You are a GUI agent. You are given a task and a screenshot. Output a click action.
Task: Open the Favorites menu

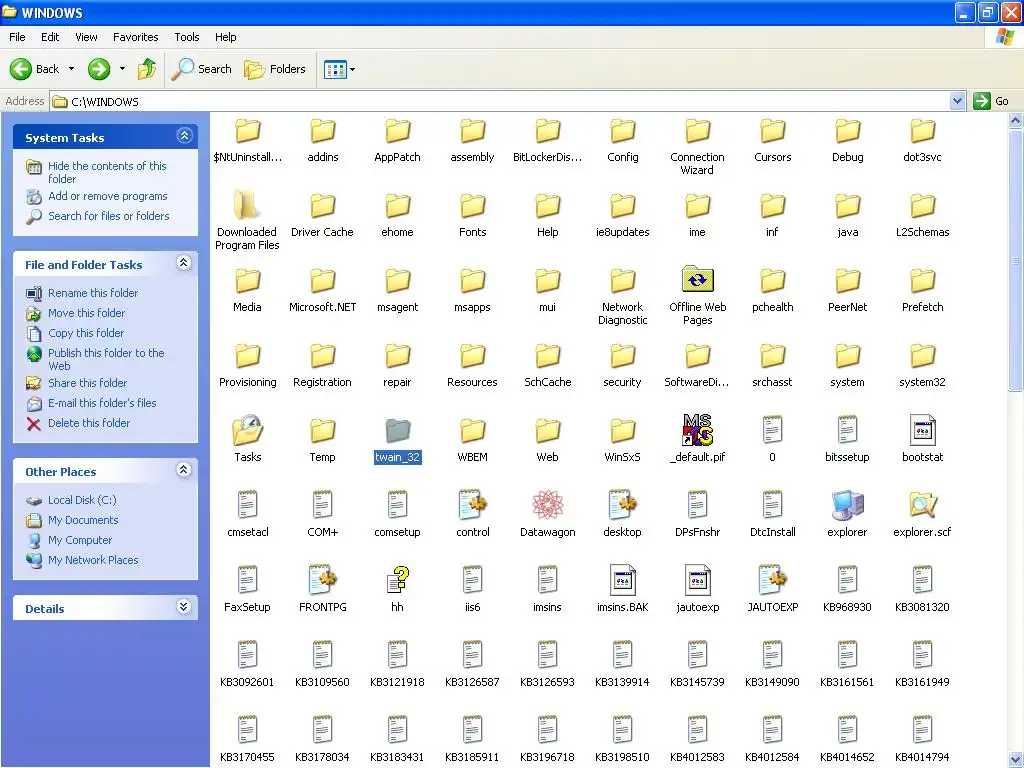[136, 37]
